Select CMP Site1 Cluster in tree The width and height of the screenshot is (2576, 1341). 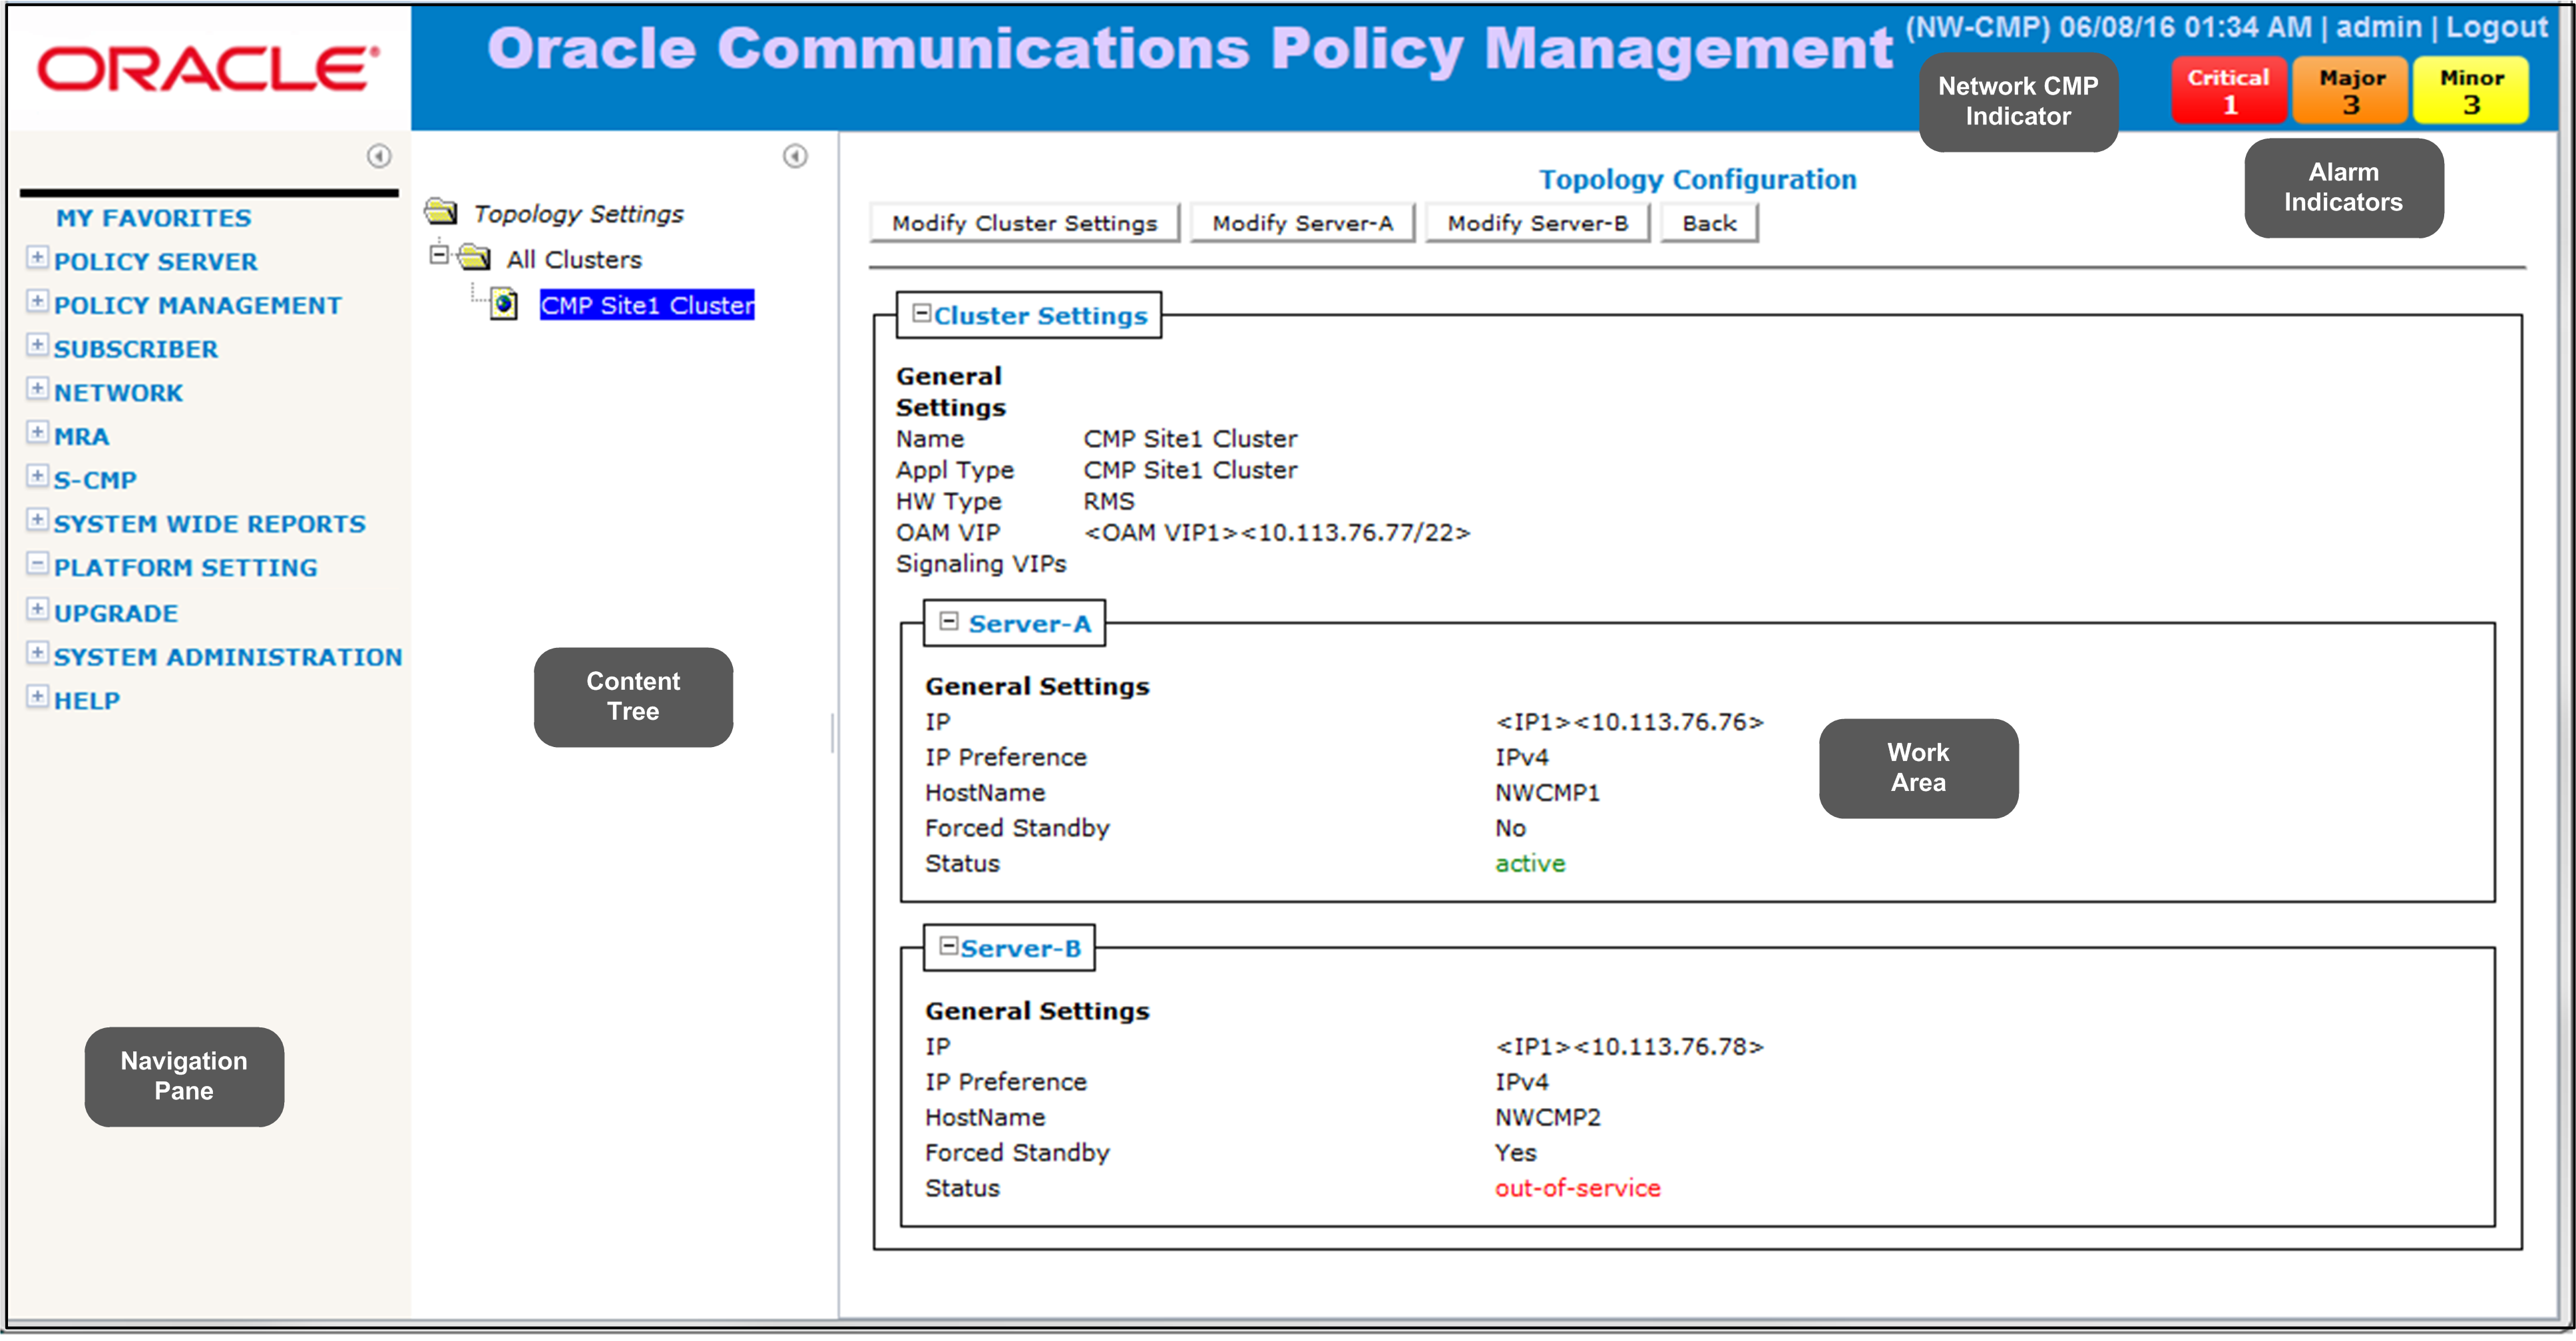click(x=647, y=305)
